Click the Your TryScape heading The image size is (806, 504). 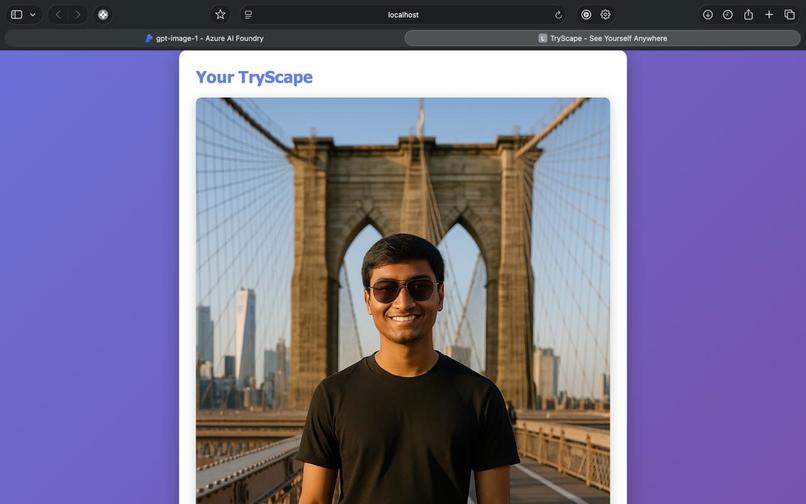pyautogui.click(x=254, y=77)
